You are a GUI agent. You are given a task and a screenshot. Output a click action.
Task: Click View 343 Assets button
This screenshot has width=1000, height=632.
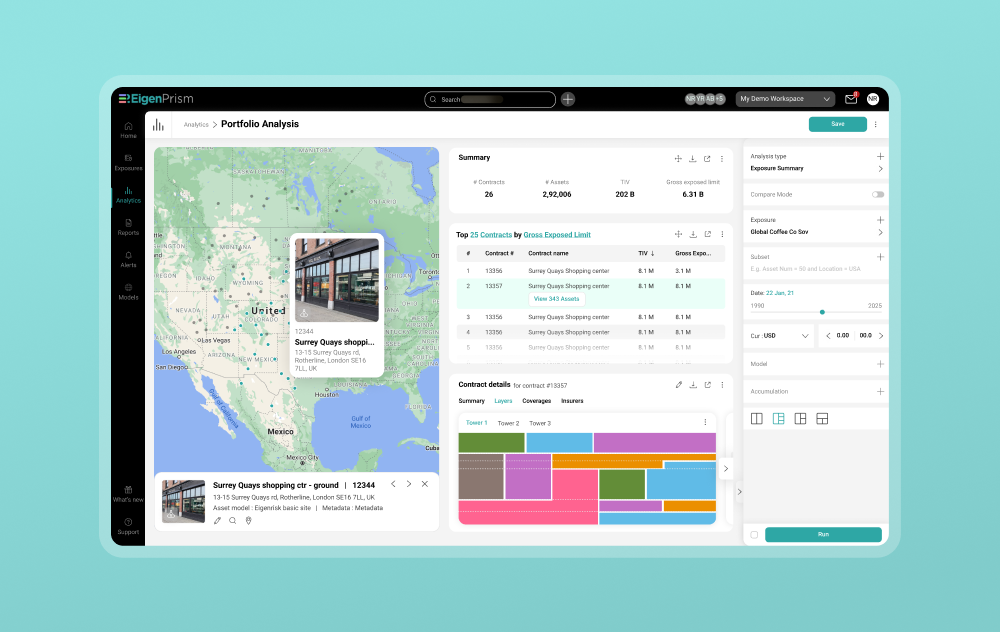pos(556,299)
